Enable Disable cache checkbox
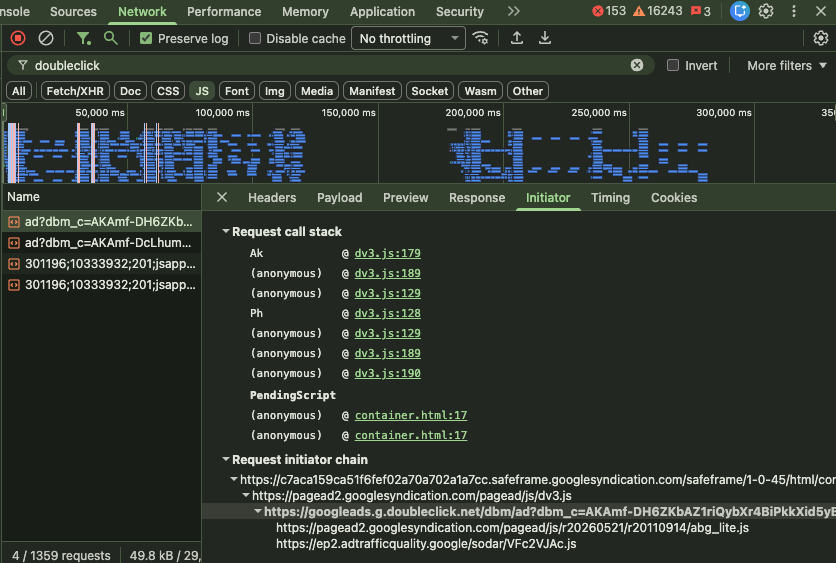 tap(255, 38)
